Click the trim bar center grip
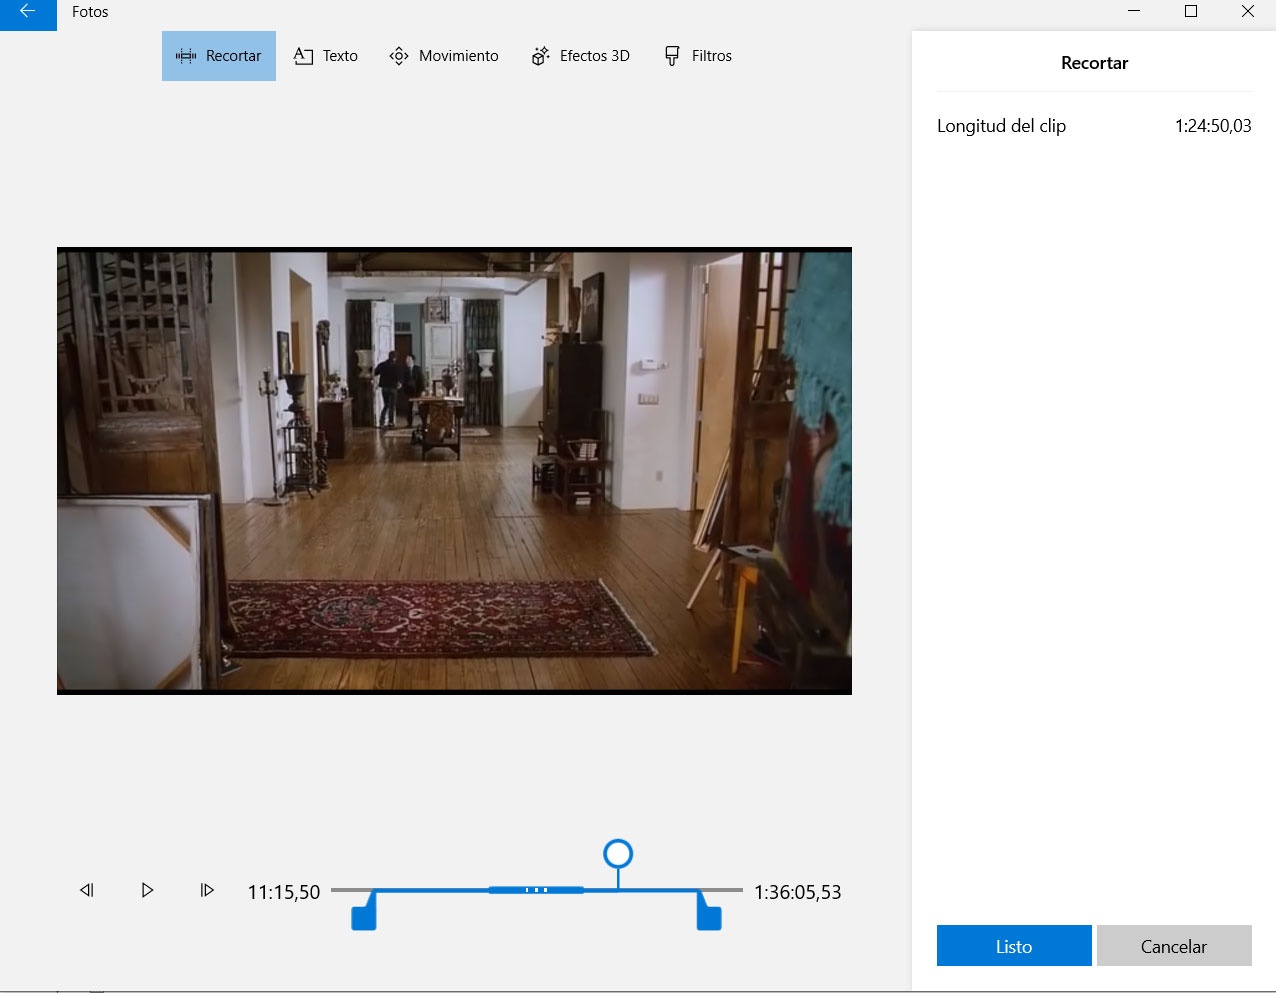1276x993 pixels. coord(536,889)
